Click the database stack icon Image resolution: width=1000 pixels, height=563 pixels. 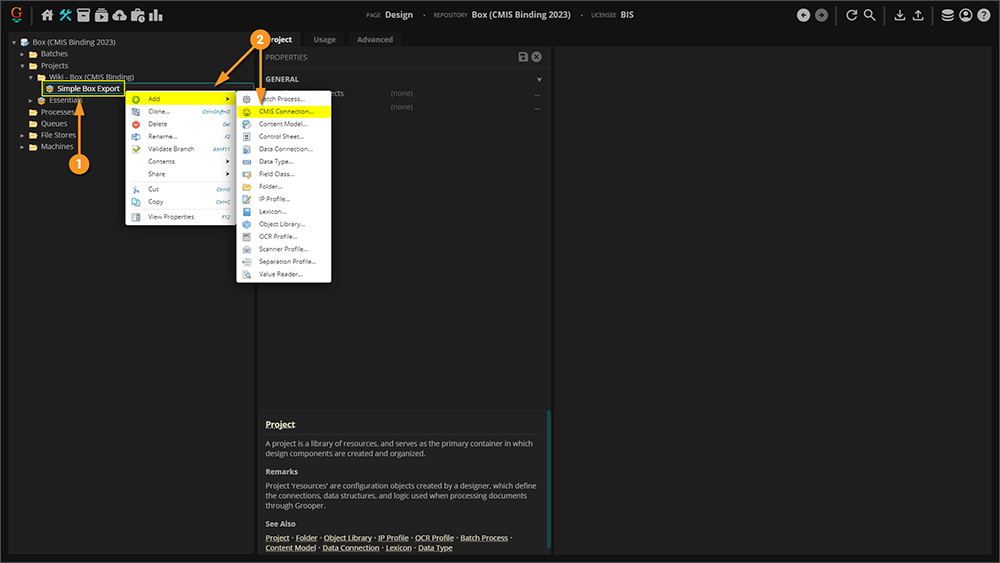click(948, 15)
